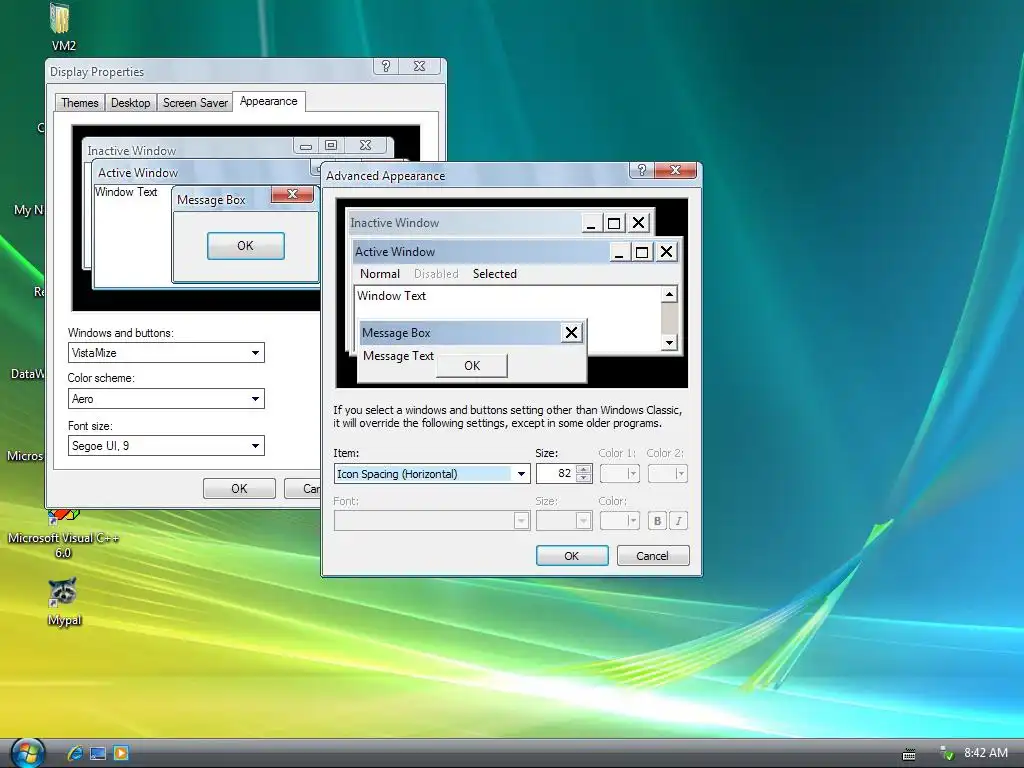Click the Size field showing 82
1024x768 pixels.
(556, 473)
